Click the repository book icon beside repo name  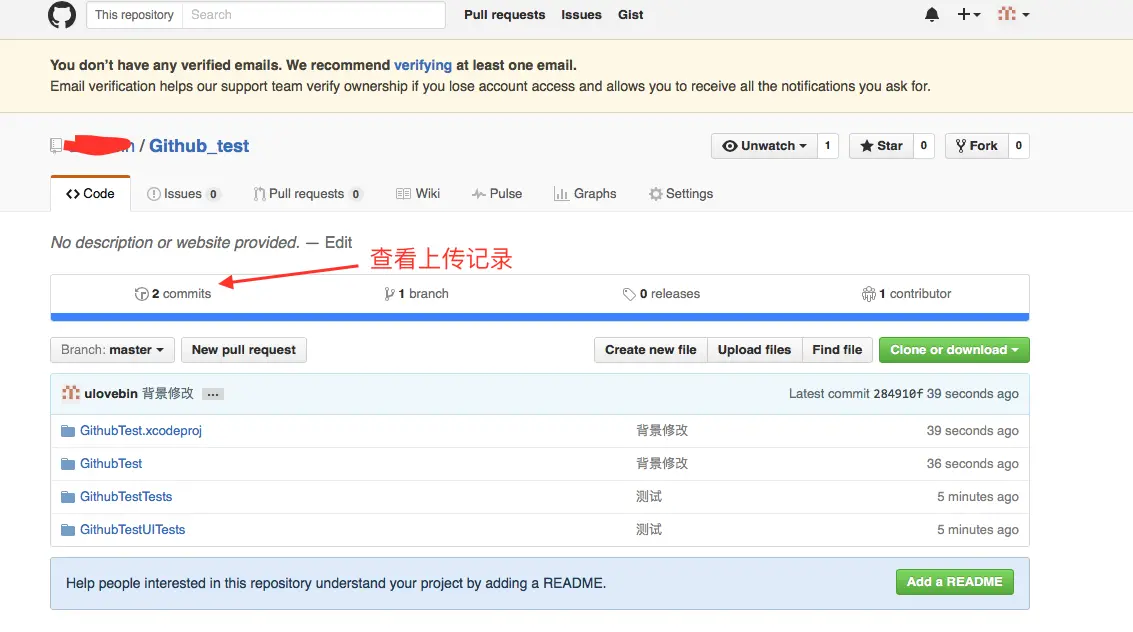coord(56,146)
